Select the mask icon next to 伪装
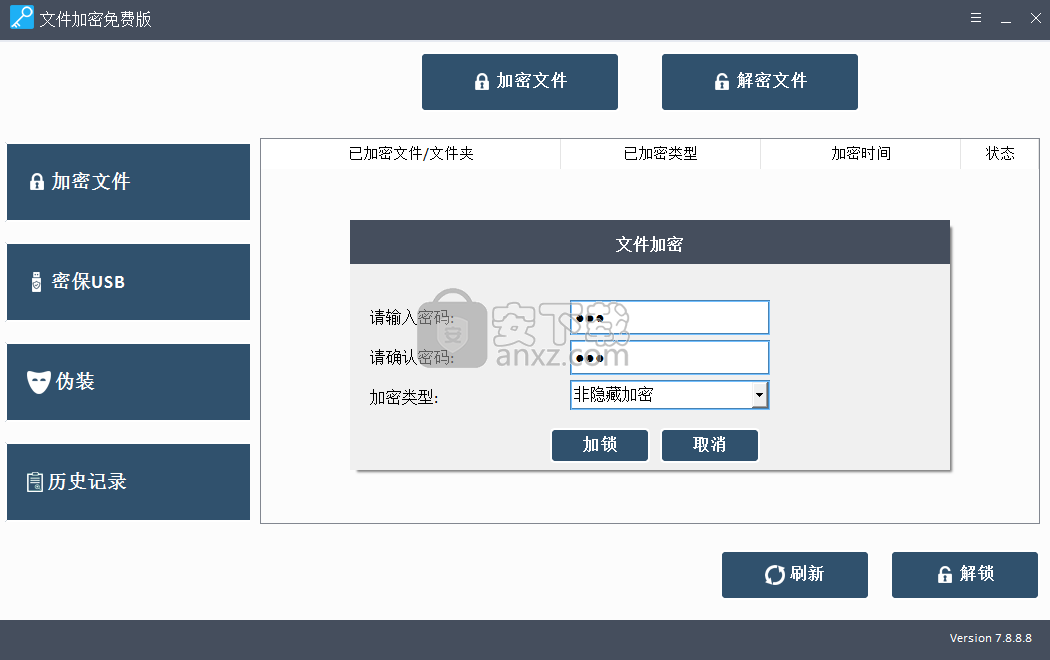 37,381
